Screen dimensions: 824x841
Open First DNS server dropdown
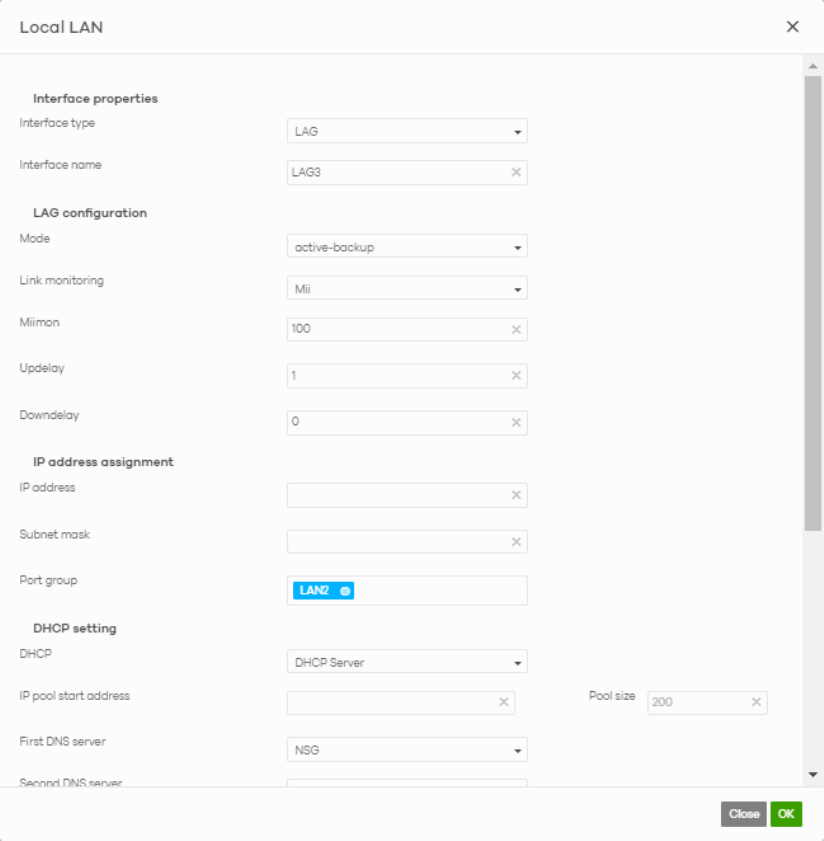click(x=407, y=749)
